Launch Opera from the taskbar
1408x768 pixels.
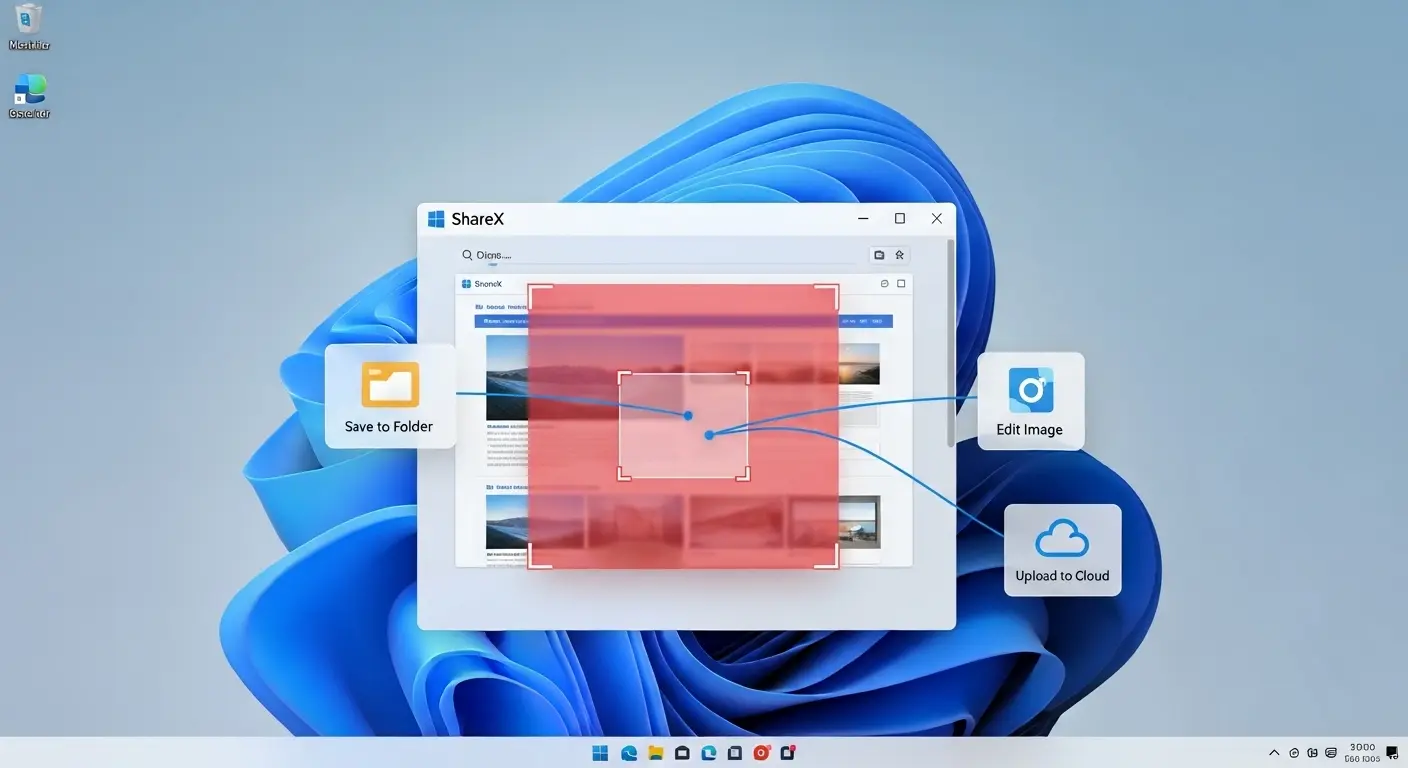(761, 752)
